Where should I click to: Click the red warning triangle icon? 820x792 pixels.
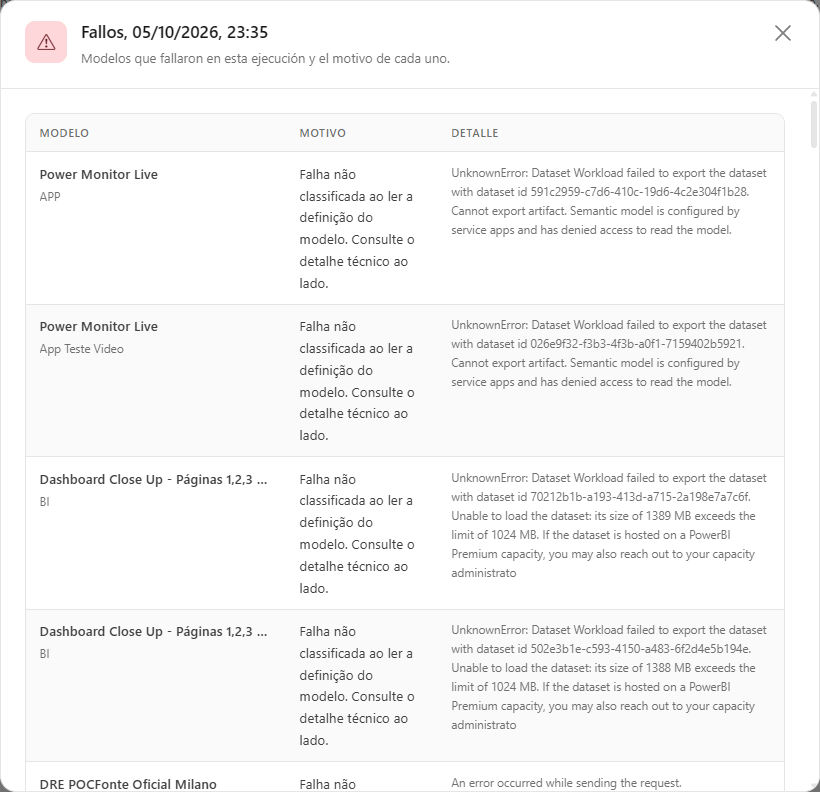pos(46,42)
